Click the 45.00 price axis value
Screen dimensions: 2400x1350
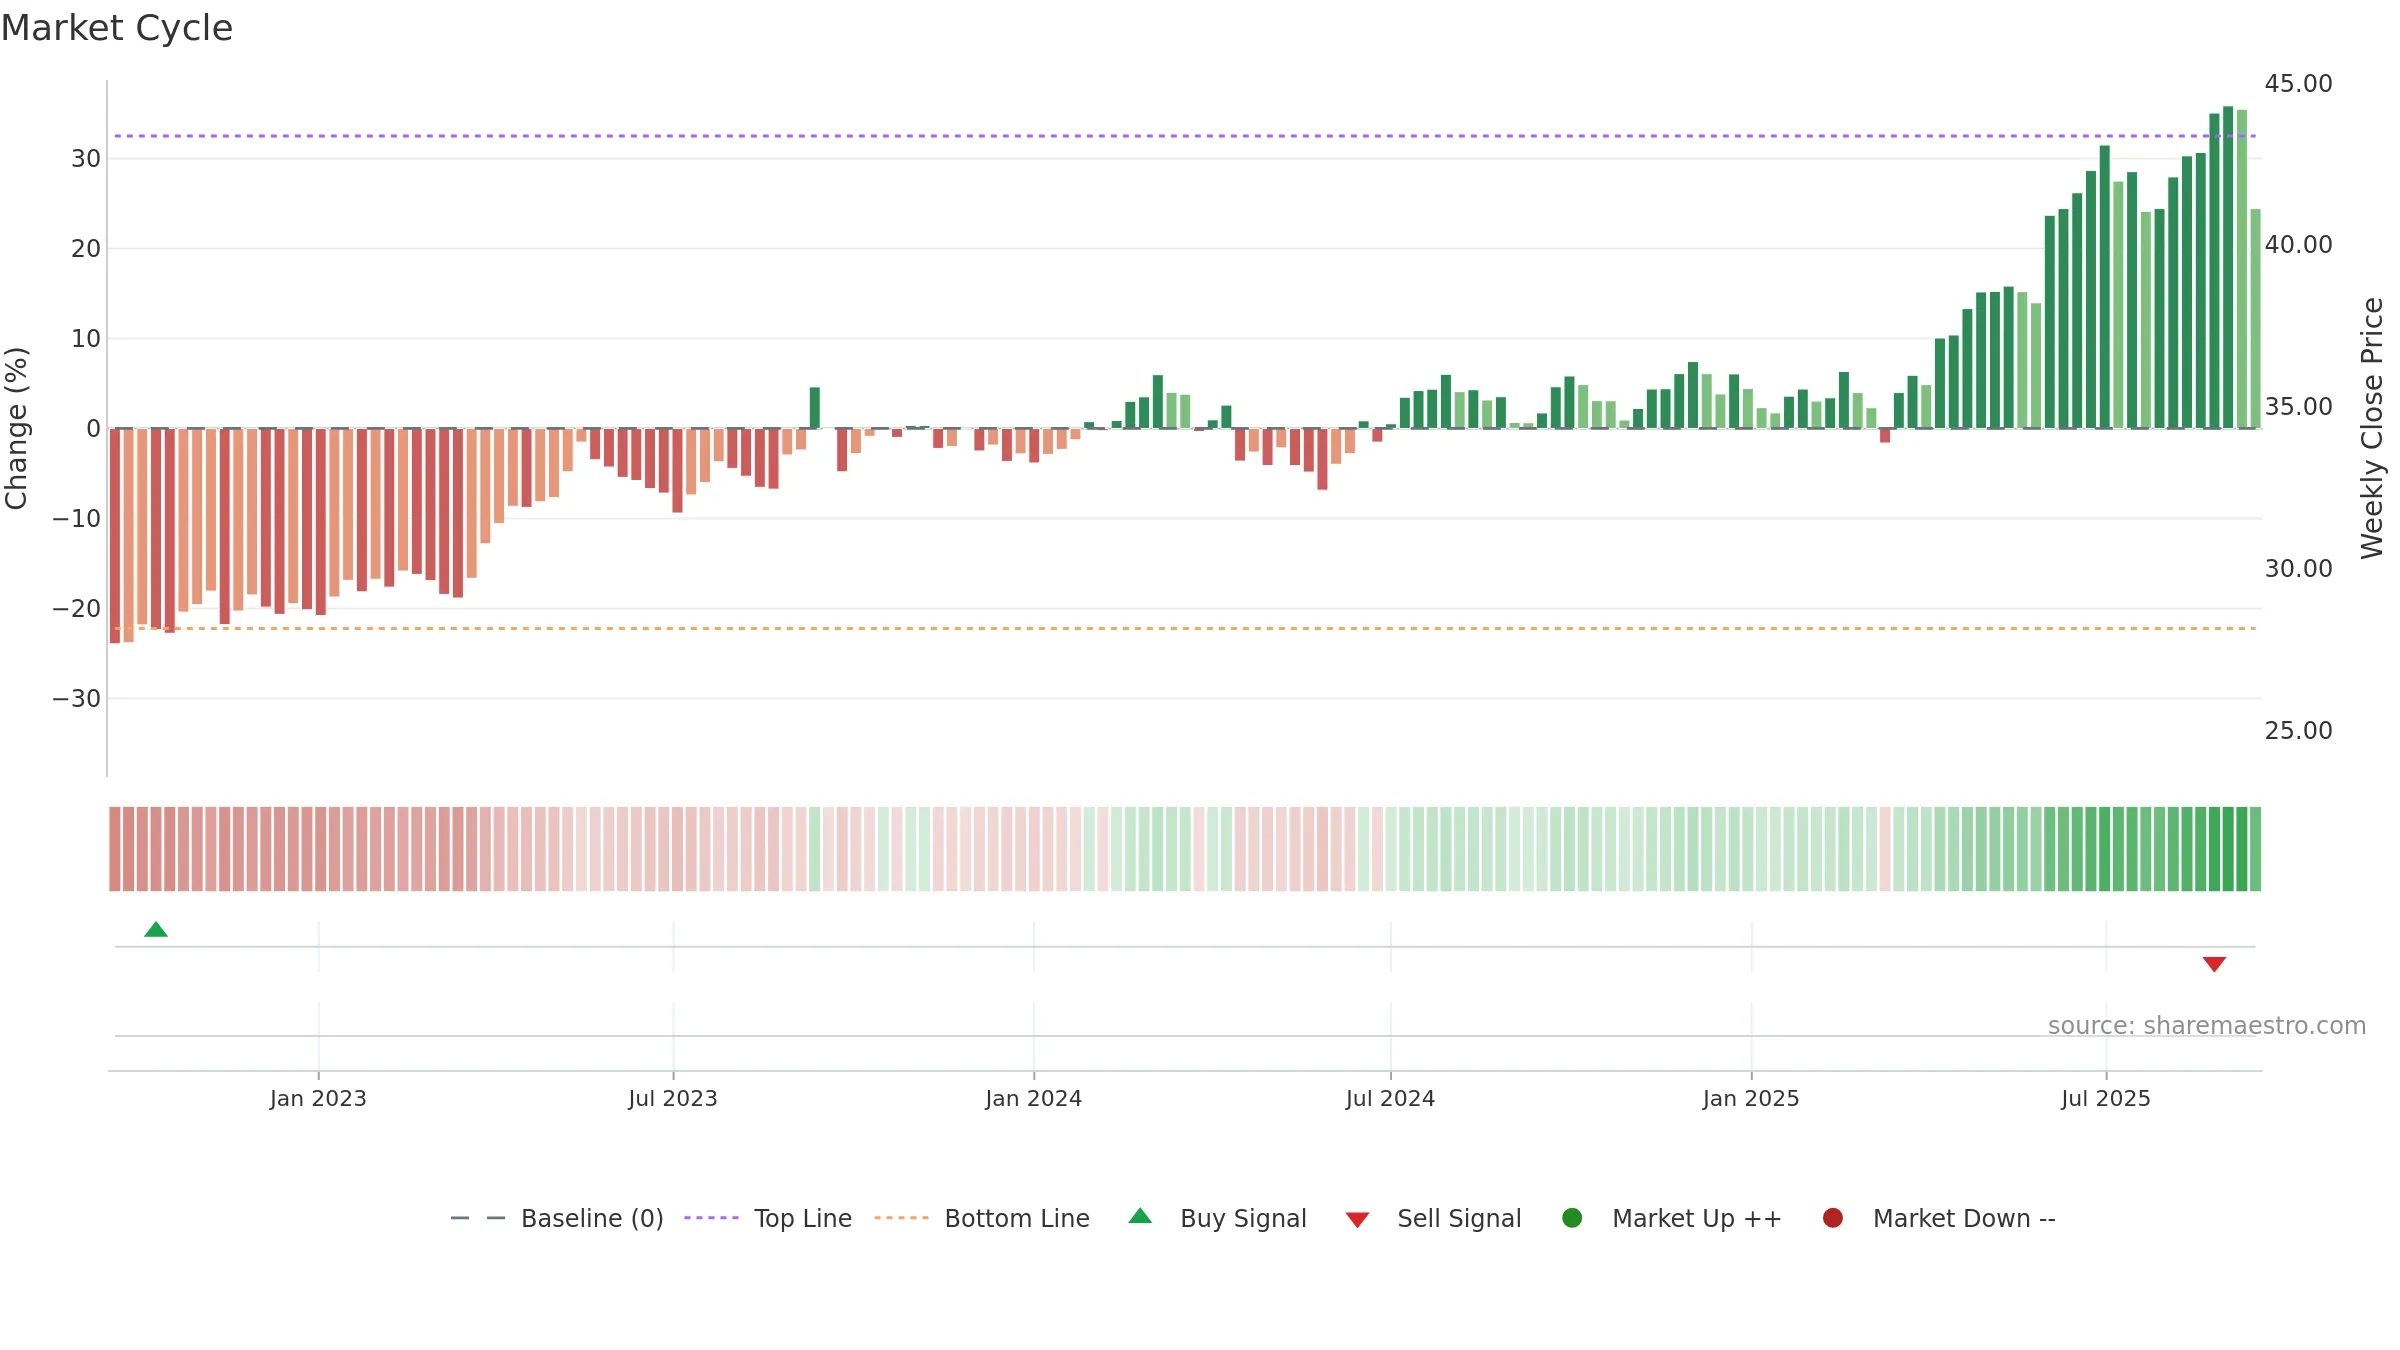click(2298, 83)
